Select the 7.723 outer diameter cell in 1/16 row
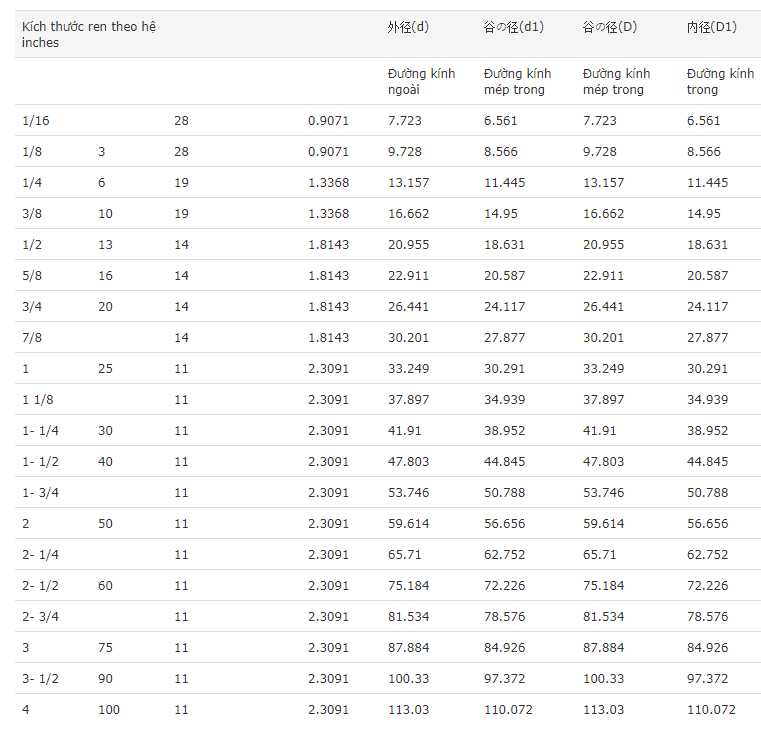This screenshot has width=761, height=732. pyautogui.click(x=405, y=120)
